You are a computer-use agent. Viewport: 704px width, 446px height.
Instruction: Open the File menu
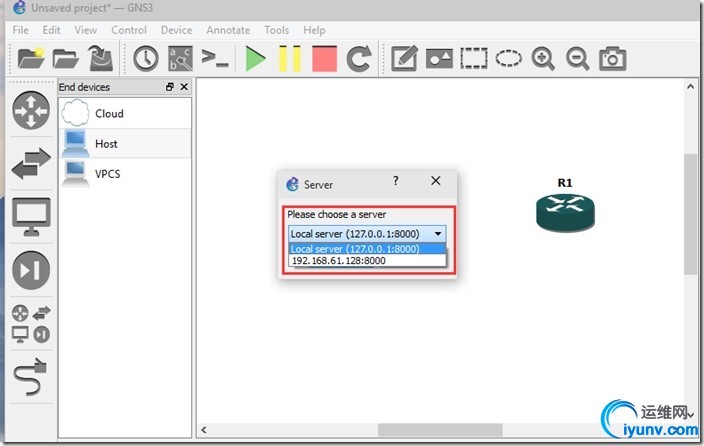click(21, 30)
